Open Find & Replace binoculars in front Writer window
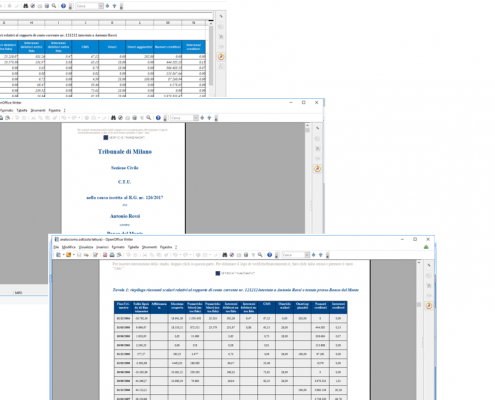 [225, 255]
